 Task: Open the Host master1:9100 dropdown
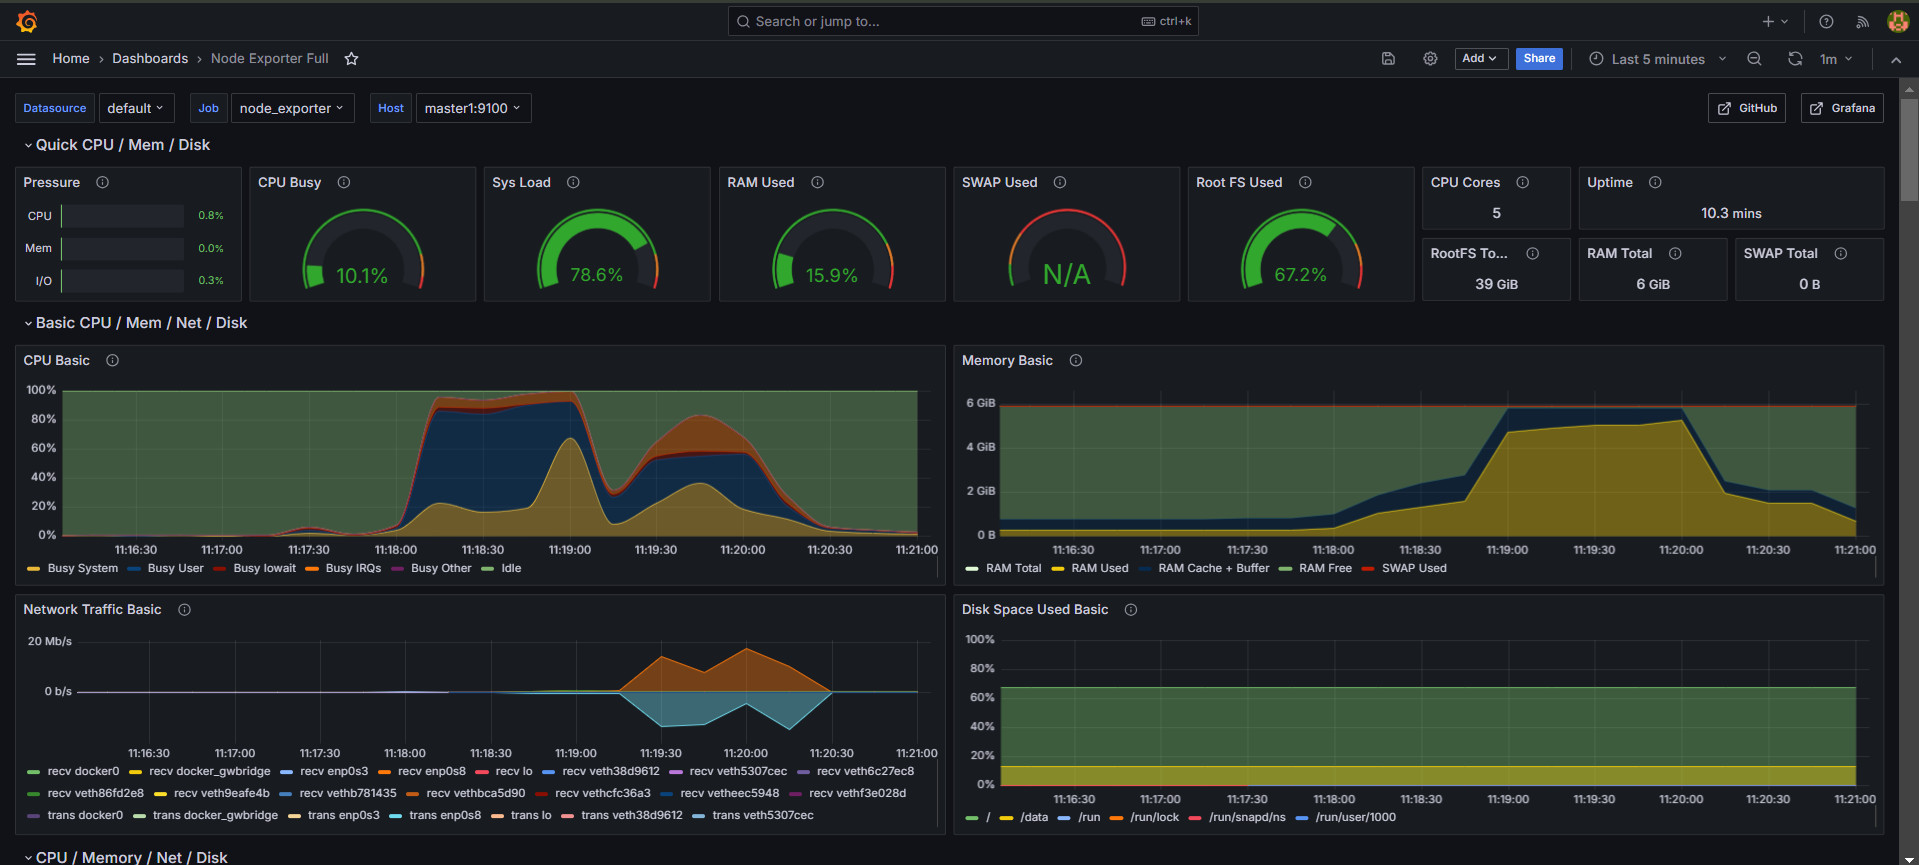[x=474, y=108]
